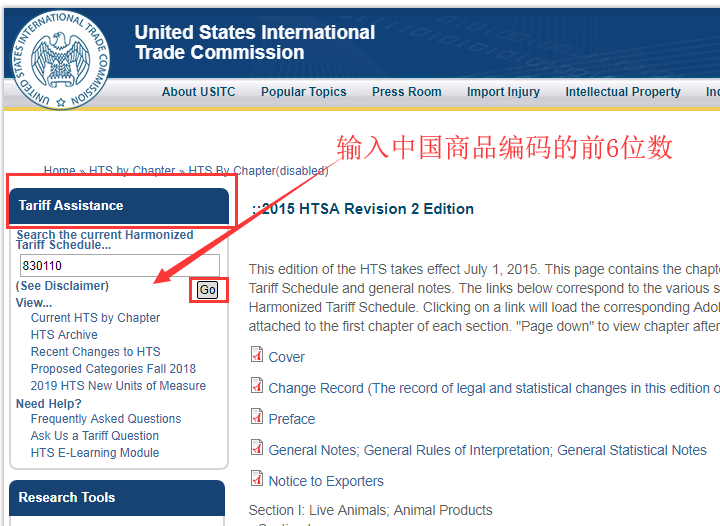Open Frequently Asked Questions link
The width and height of the screenshot is (720, 526).
point(106,419)
